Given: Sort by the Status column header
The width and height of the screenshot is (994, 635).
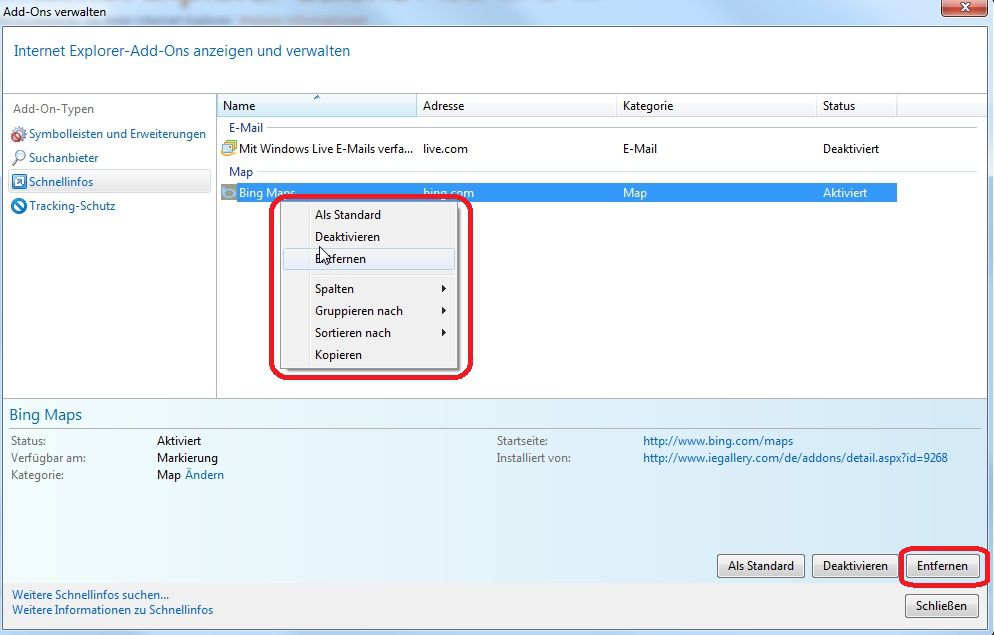Looking at the screenshot, I should 857,106.
